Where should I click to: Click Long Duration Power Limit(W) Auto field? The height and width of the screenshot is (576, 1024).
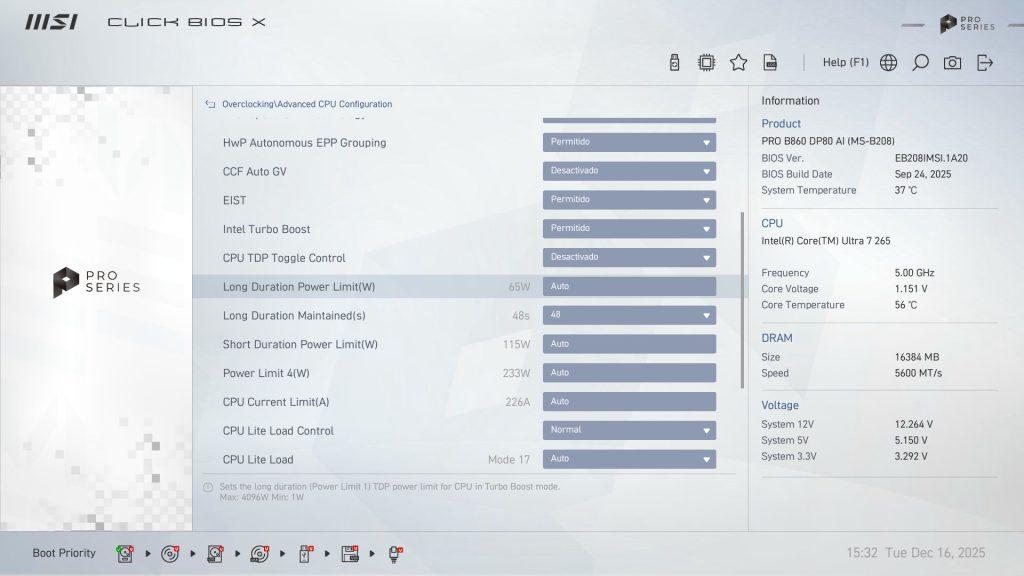click(x=629, y=287)
